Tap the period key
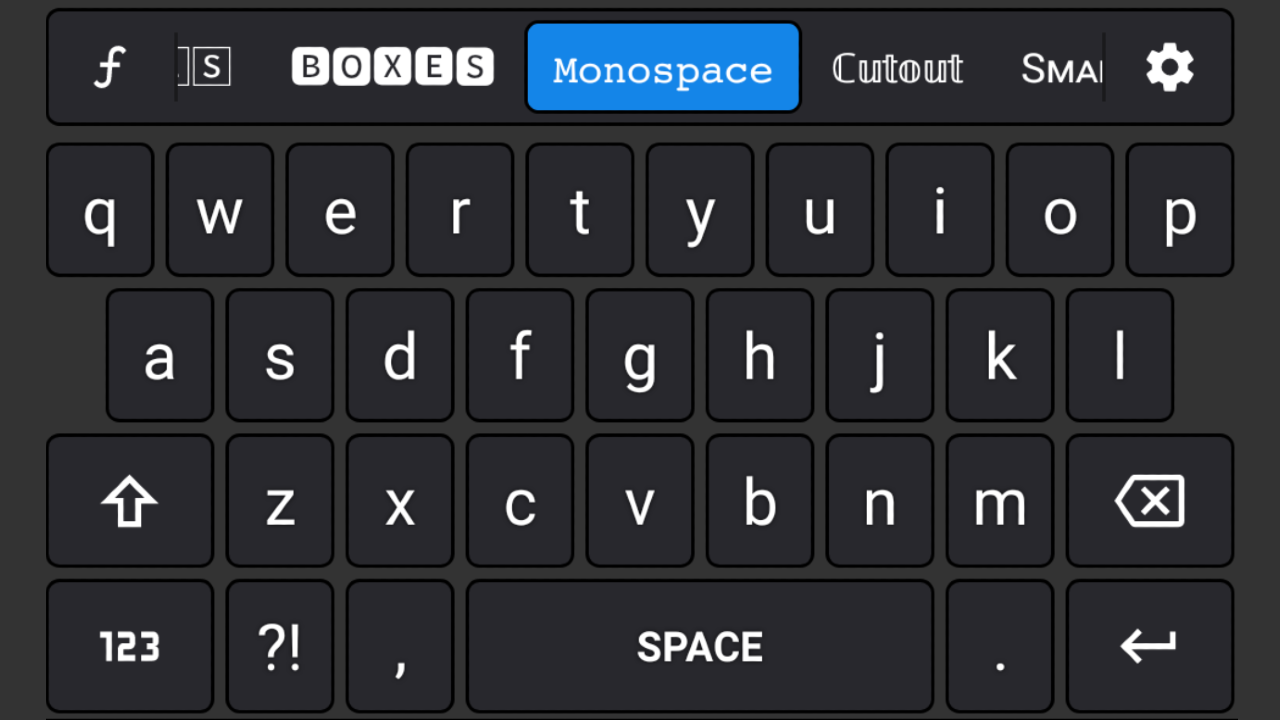Viewport: 1280px width, 720px height. tap(1000, 647)
